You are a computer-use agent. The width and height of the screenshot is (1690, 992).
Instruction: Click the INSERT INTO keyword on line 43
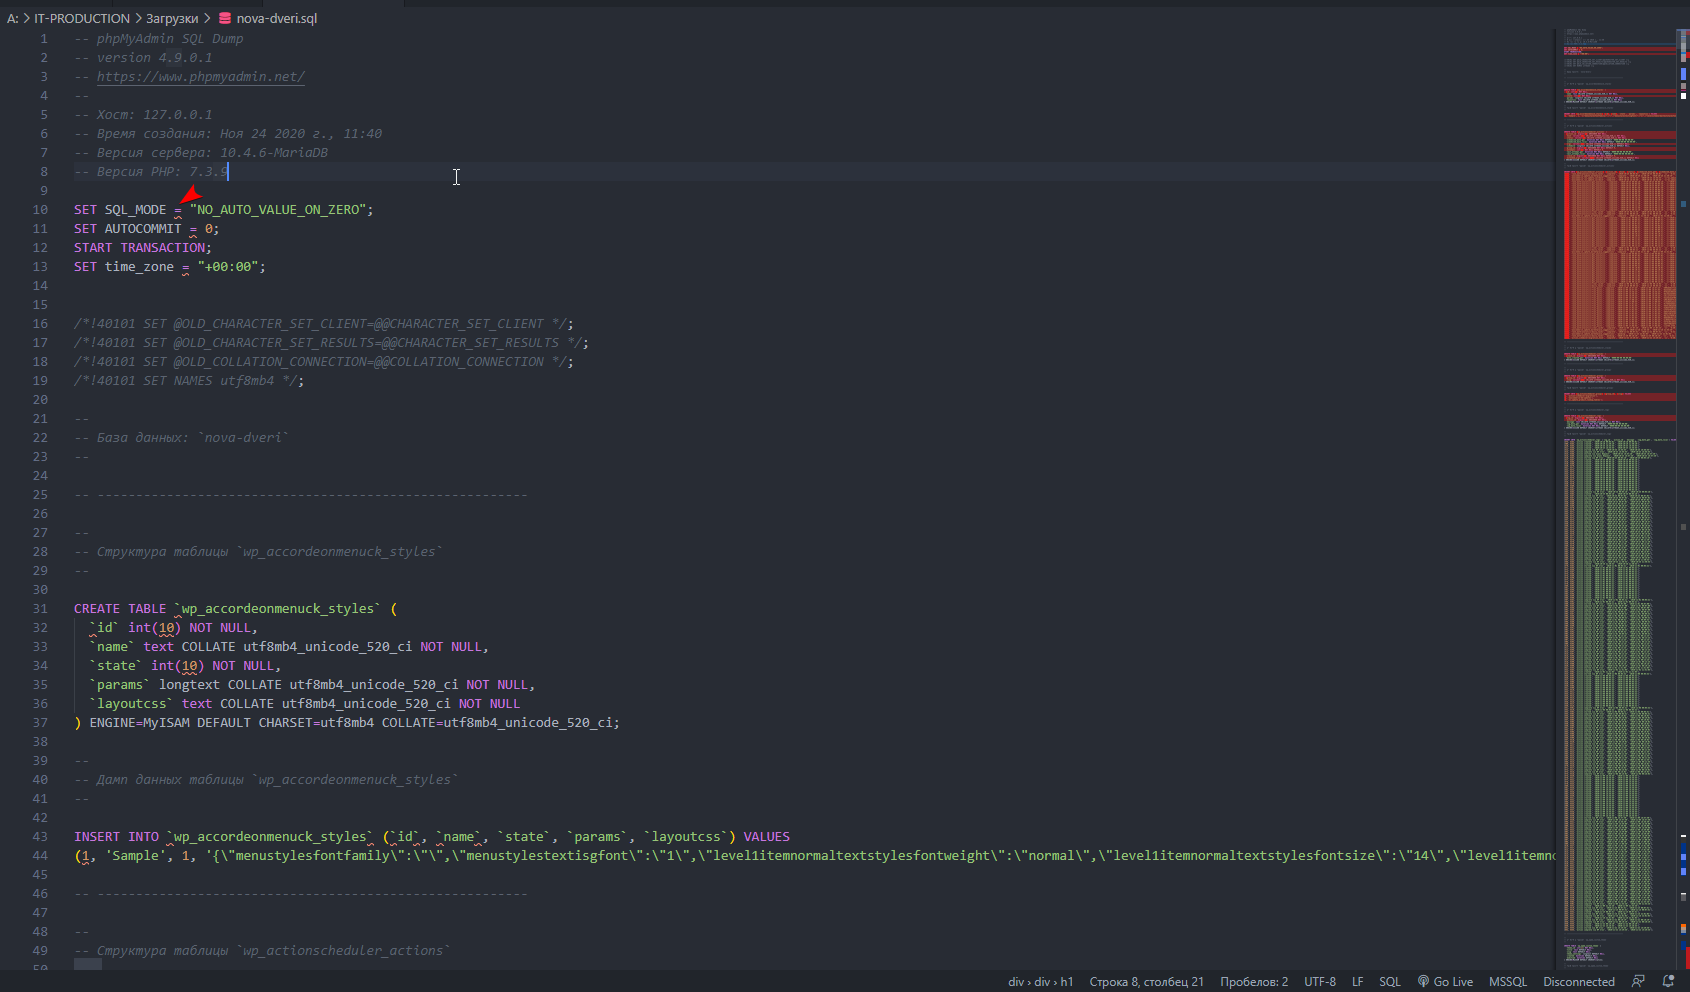click(x=116, y=836)
